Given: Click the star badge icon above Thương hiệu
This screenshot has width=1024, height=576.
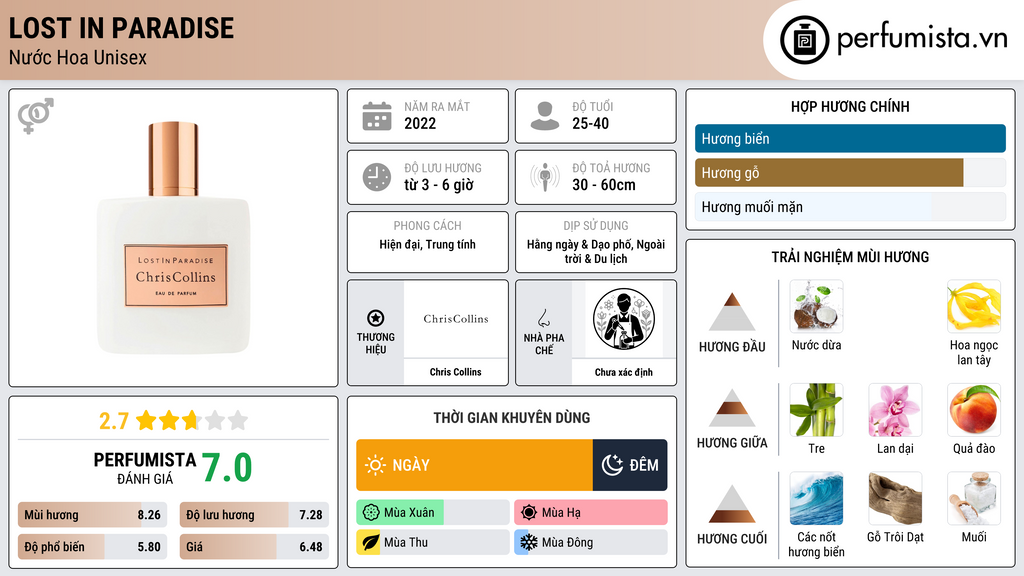Looking at the screenshot, I should click(376, 318).
